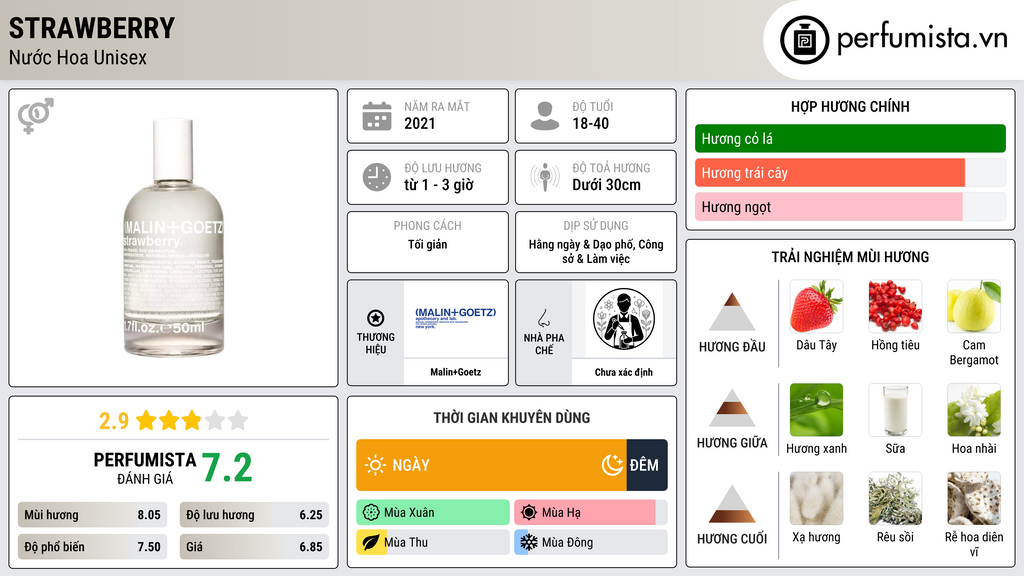Click the 2.9 star rating number

click(x=114, y=421)
